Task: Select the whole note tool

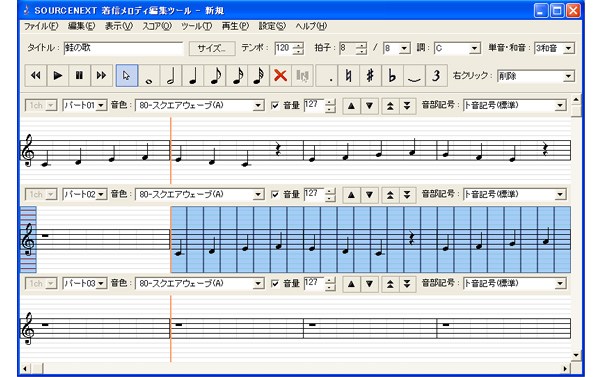Action: [x=149, y=75]
